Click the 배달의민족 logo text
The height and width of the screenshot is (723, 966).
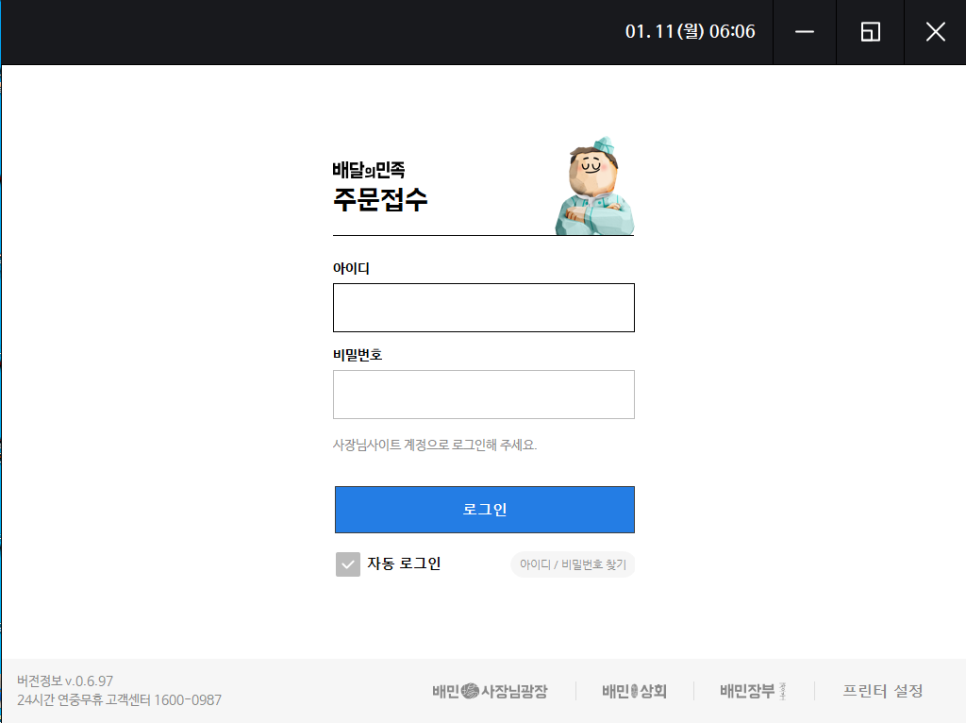click(x=369, y=169)
